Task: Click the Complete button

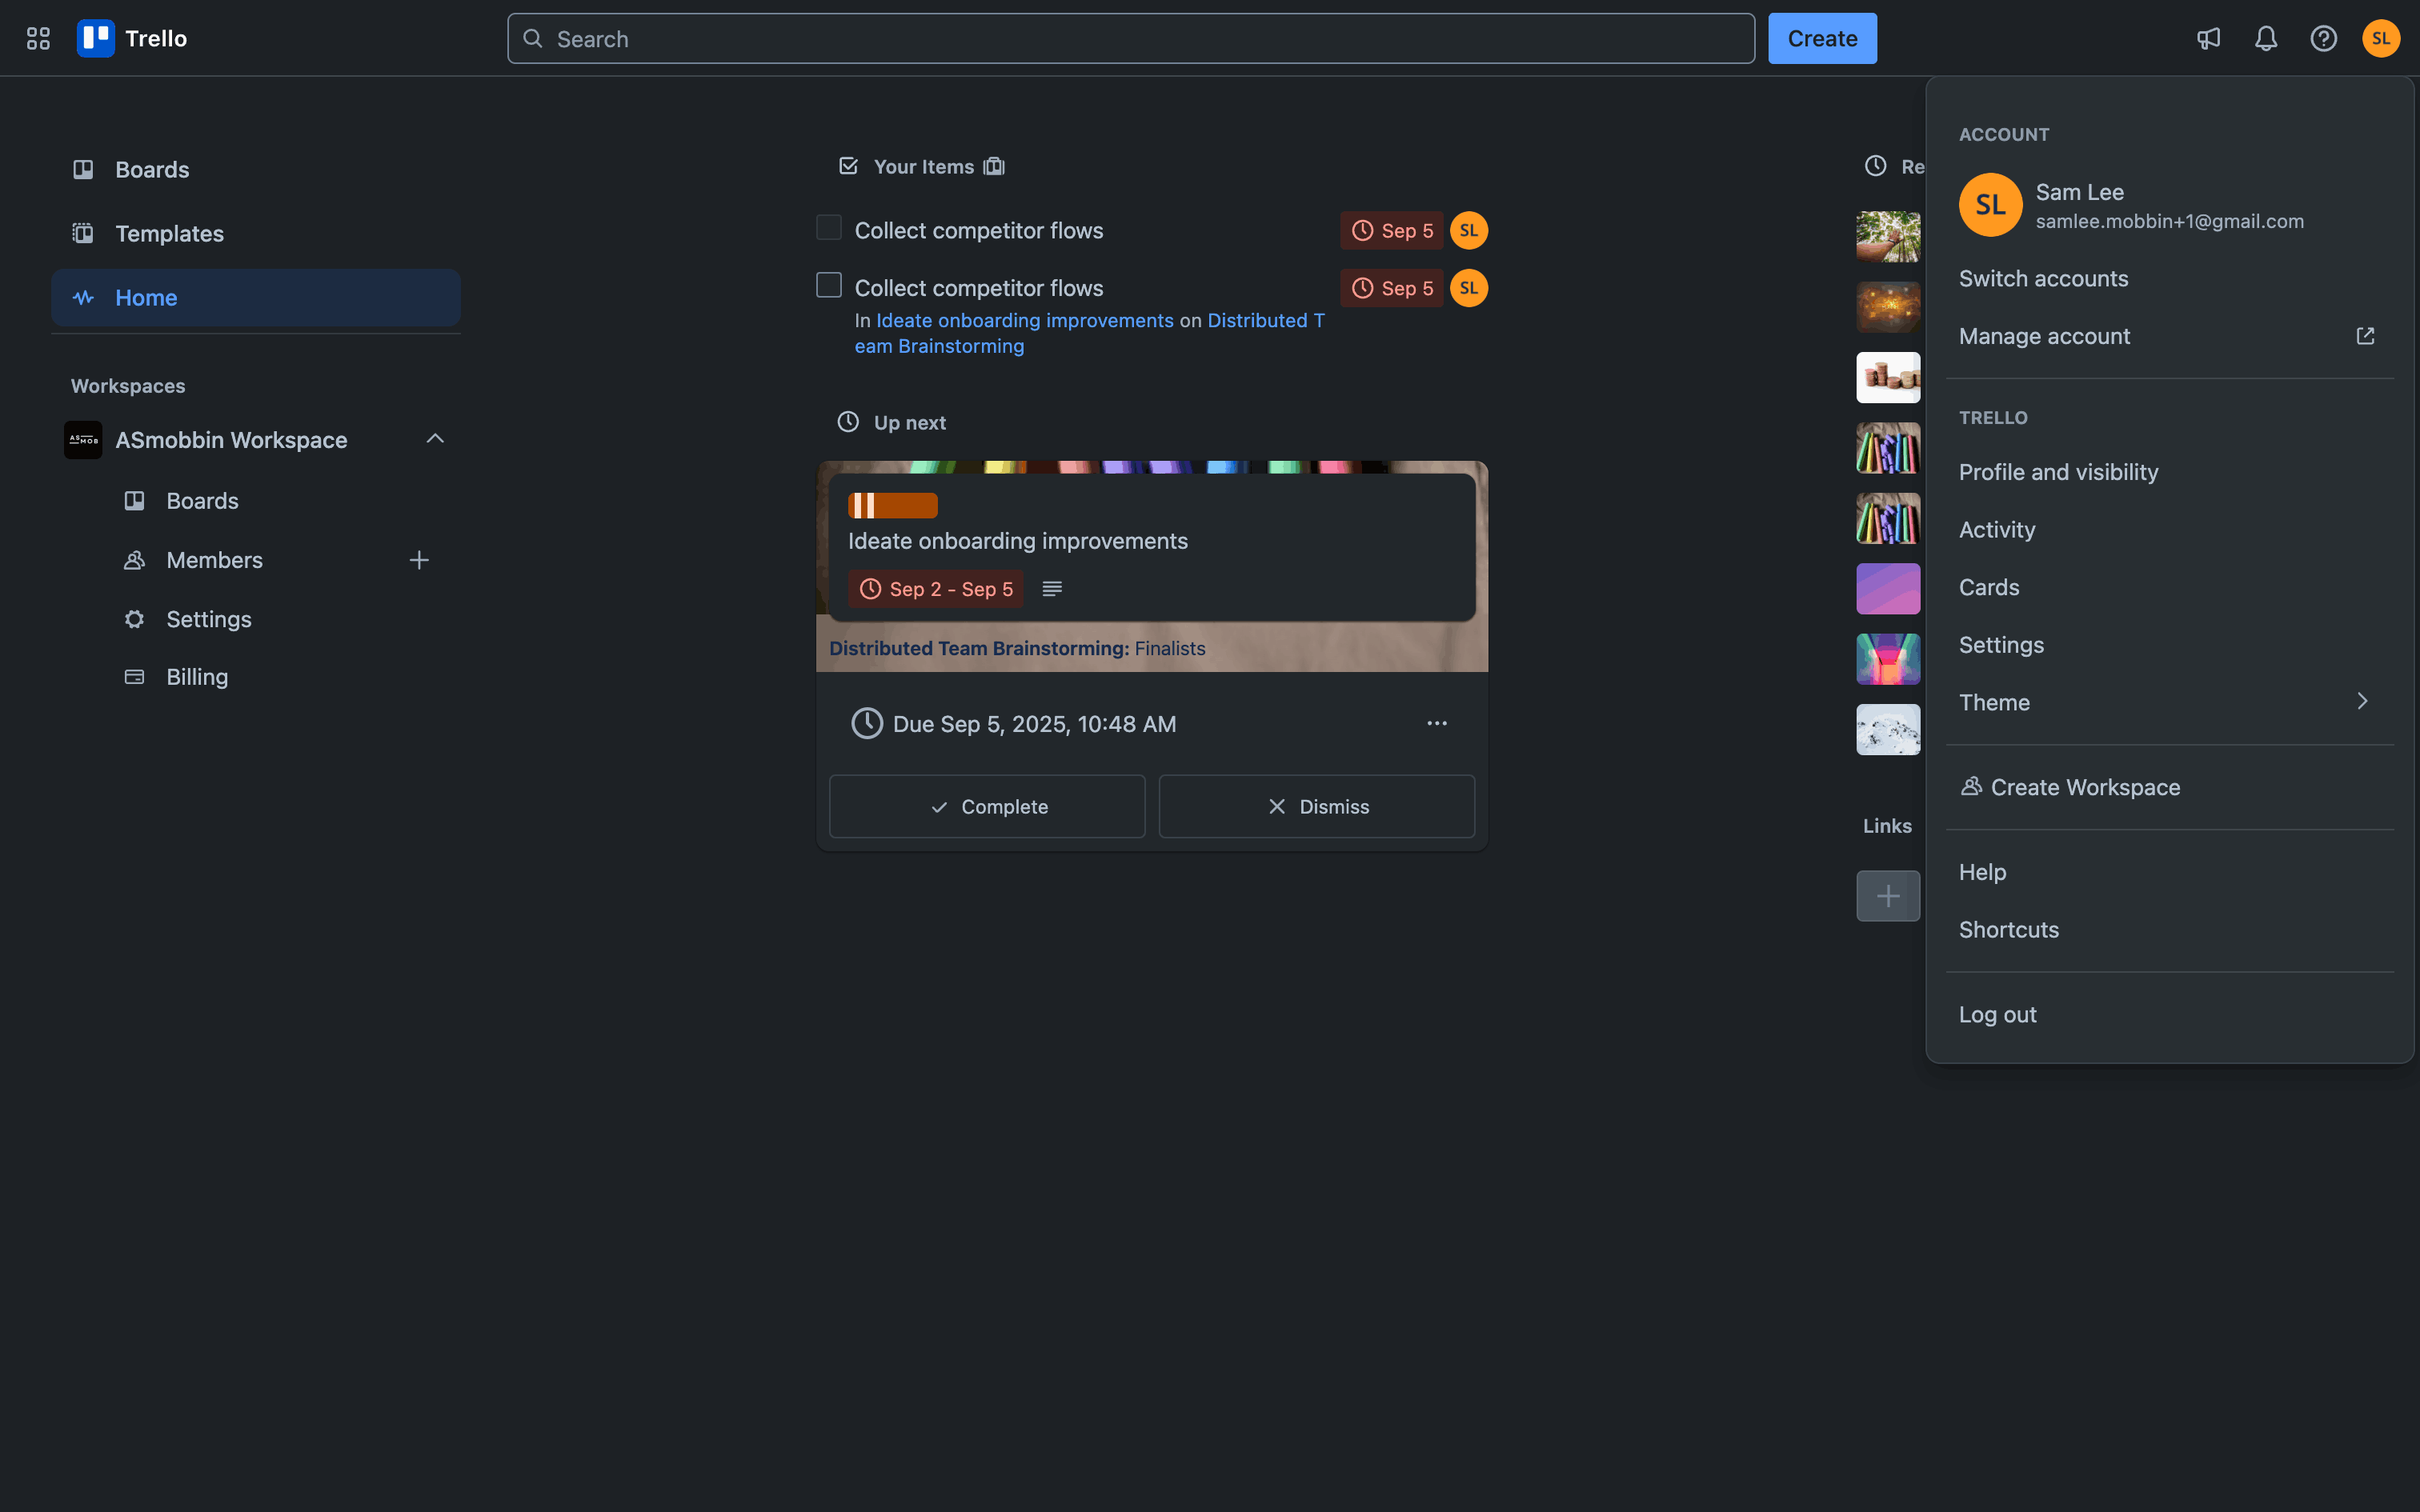Action: click(x=987, y=806)
